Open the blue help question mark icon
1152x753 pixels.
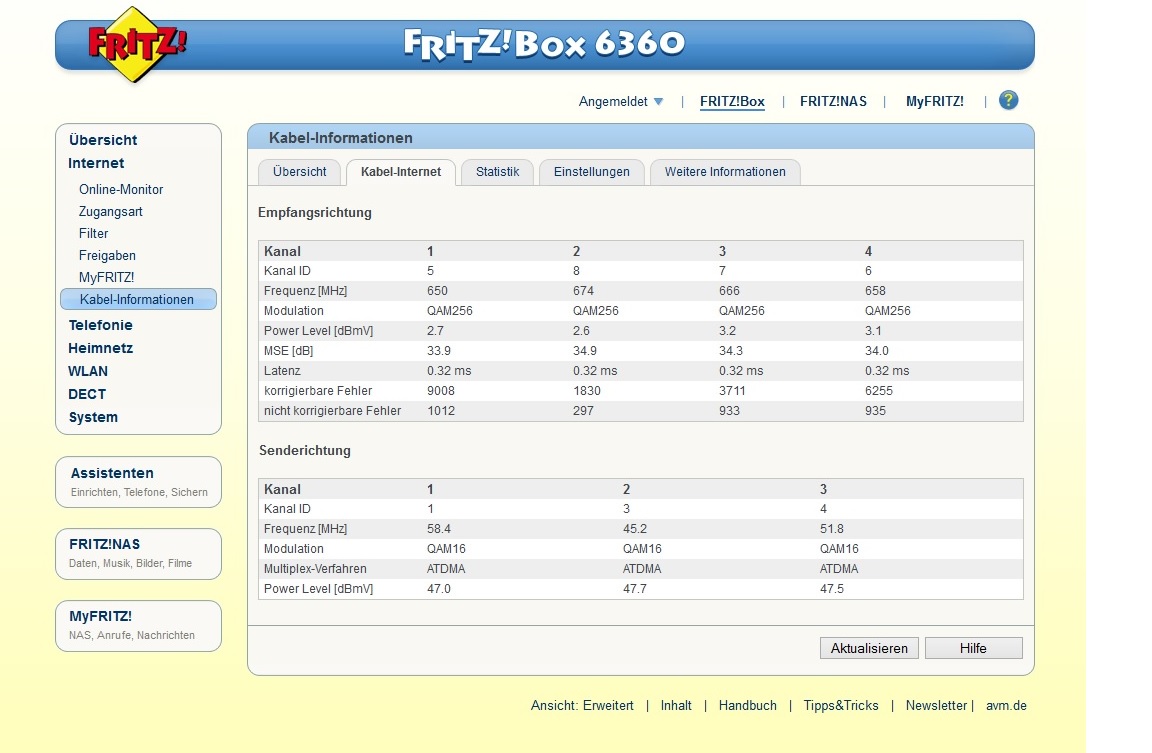tap(1008, 101)
